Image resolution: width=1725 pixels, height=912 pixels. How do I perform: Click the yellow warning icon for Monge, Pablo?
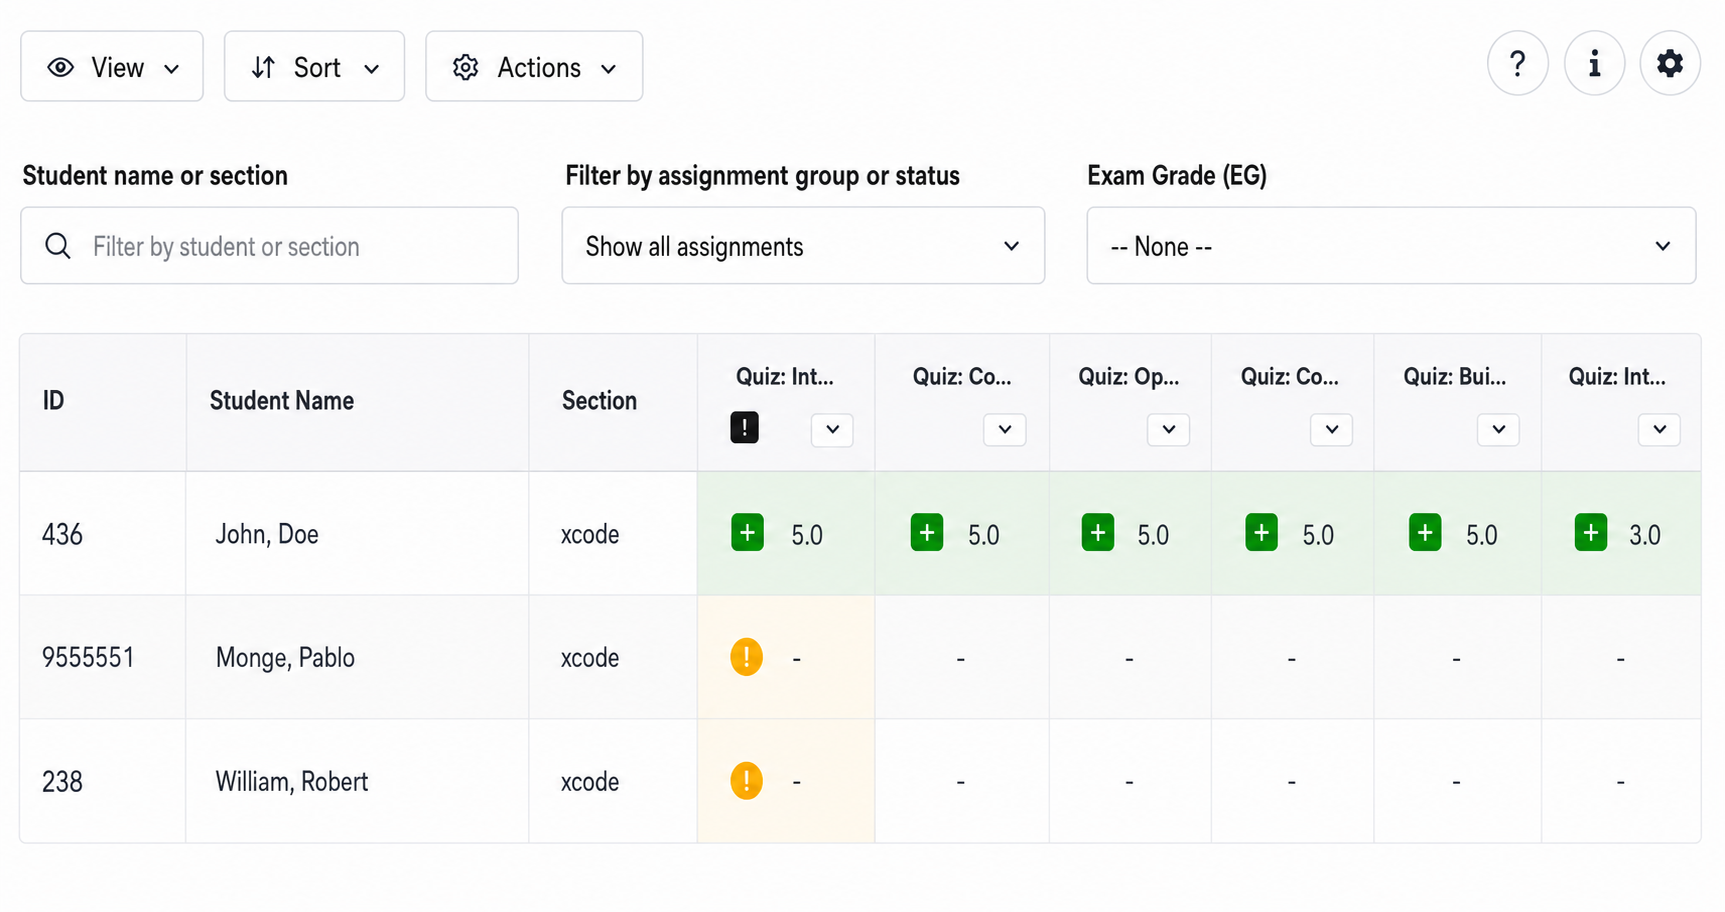coord(746,657)
